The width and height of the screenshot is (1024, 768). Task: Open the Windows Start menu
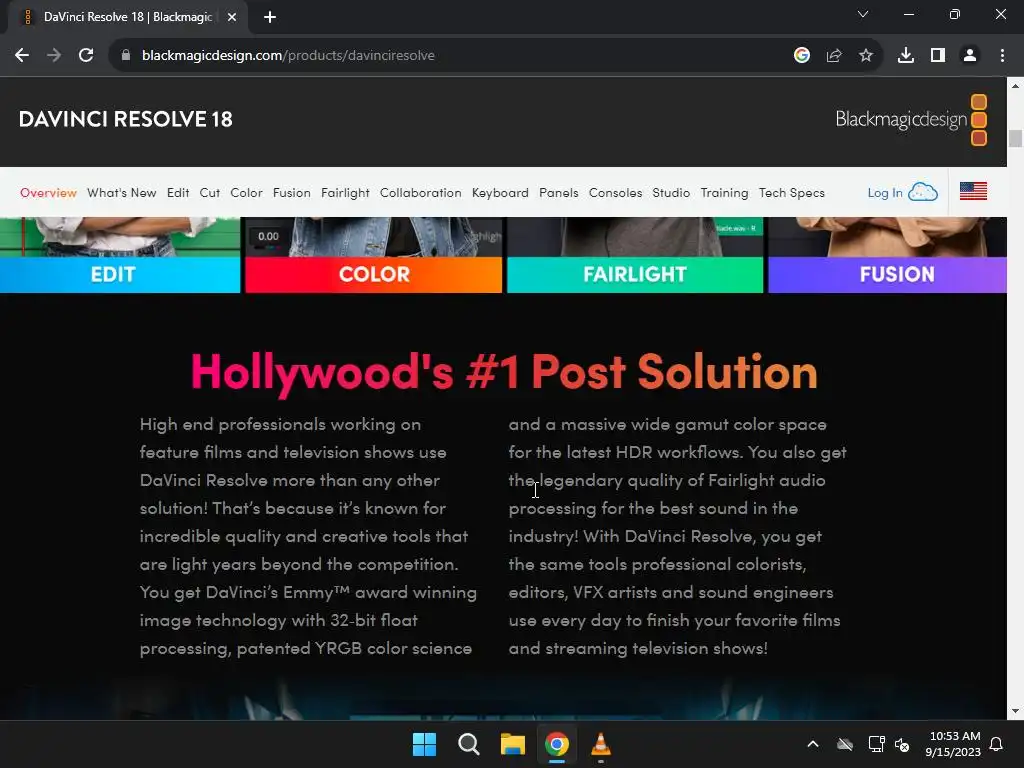[x=424, y=744]
